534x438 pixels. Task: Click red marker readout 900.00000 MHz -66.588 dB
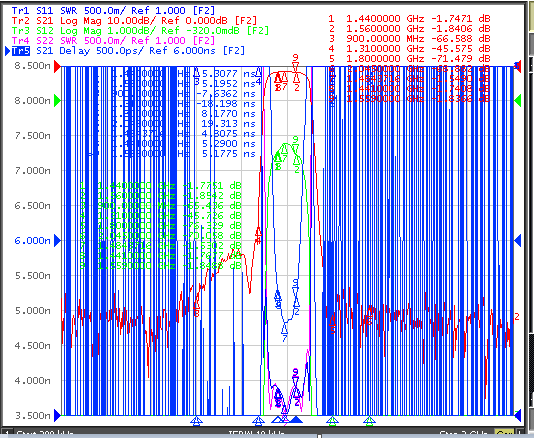pyautogui.click(x=410, y=38)
